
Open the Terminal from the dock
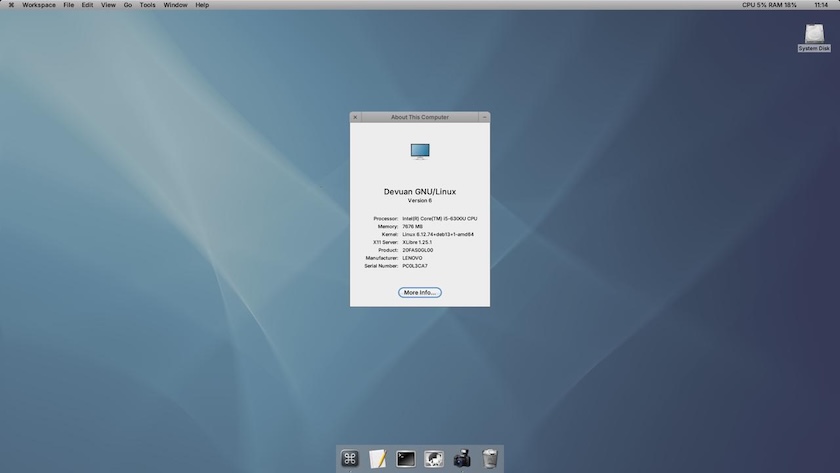click(x=406, y=458)
